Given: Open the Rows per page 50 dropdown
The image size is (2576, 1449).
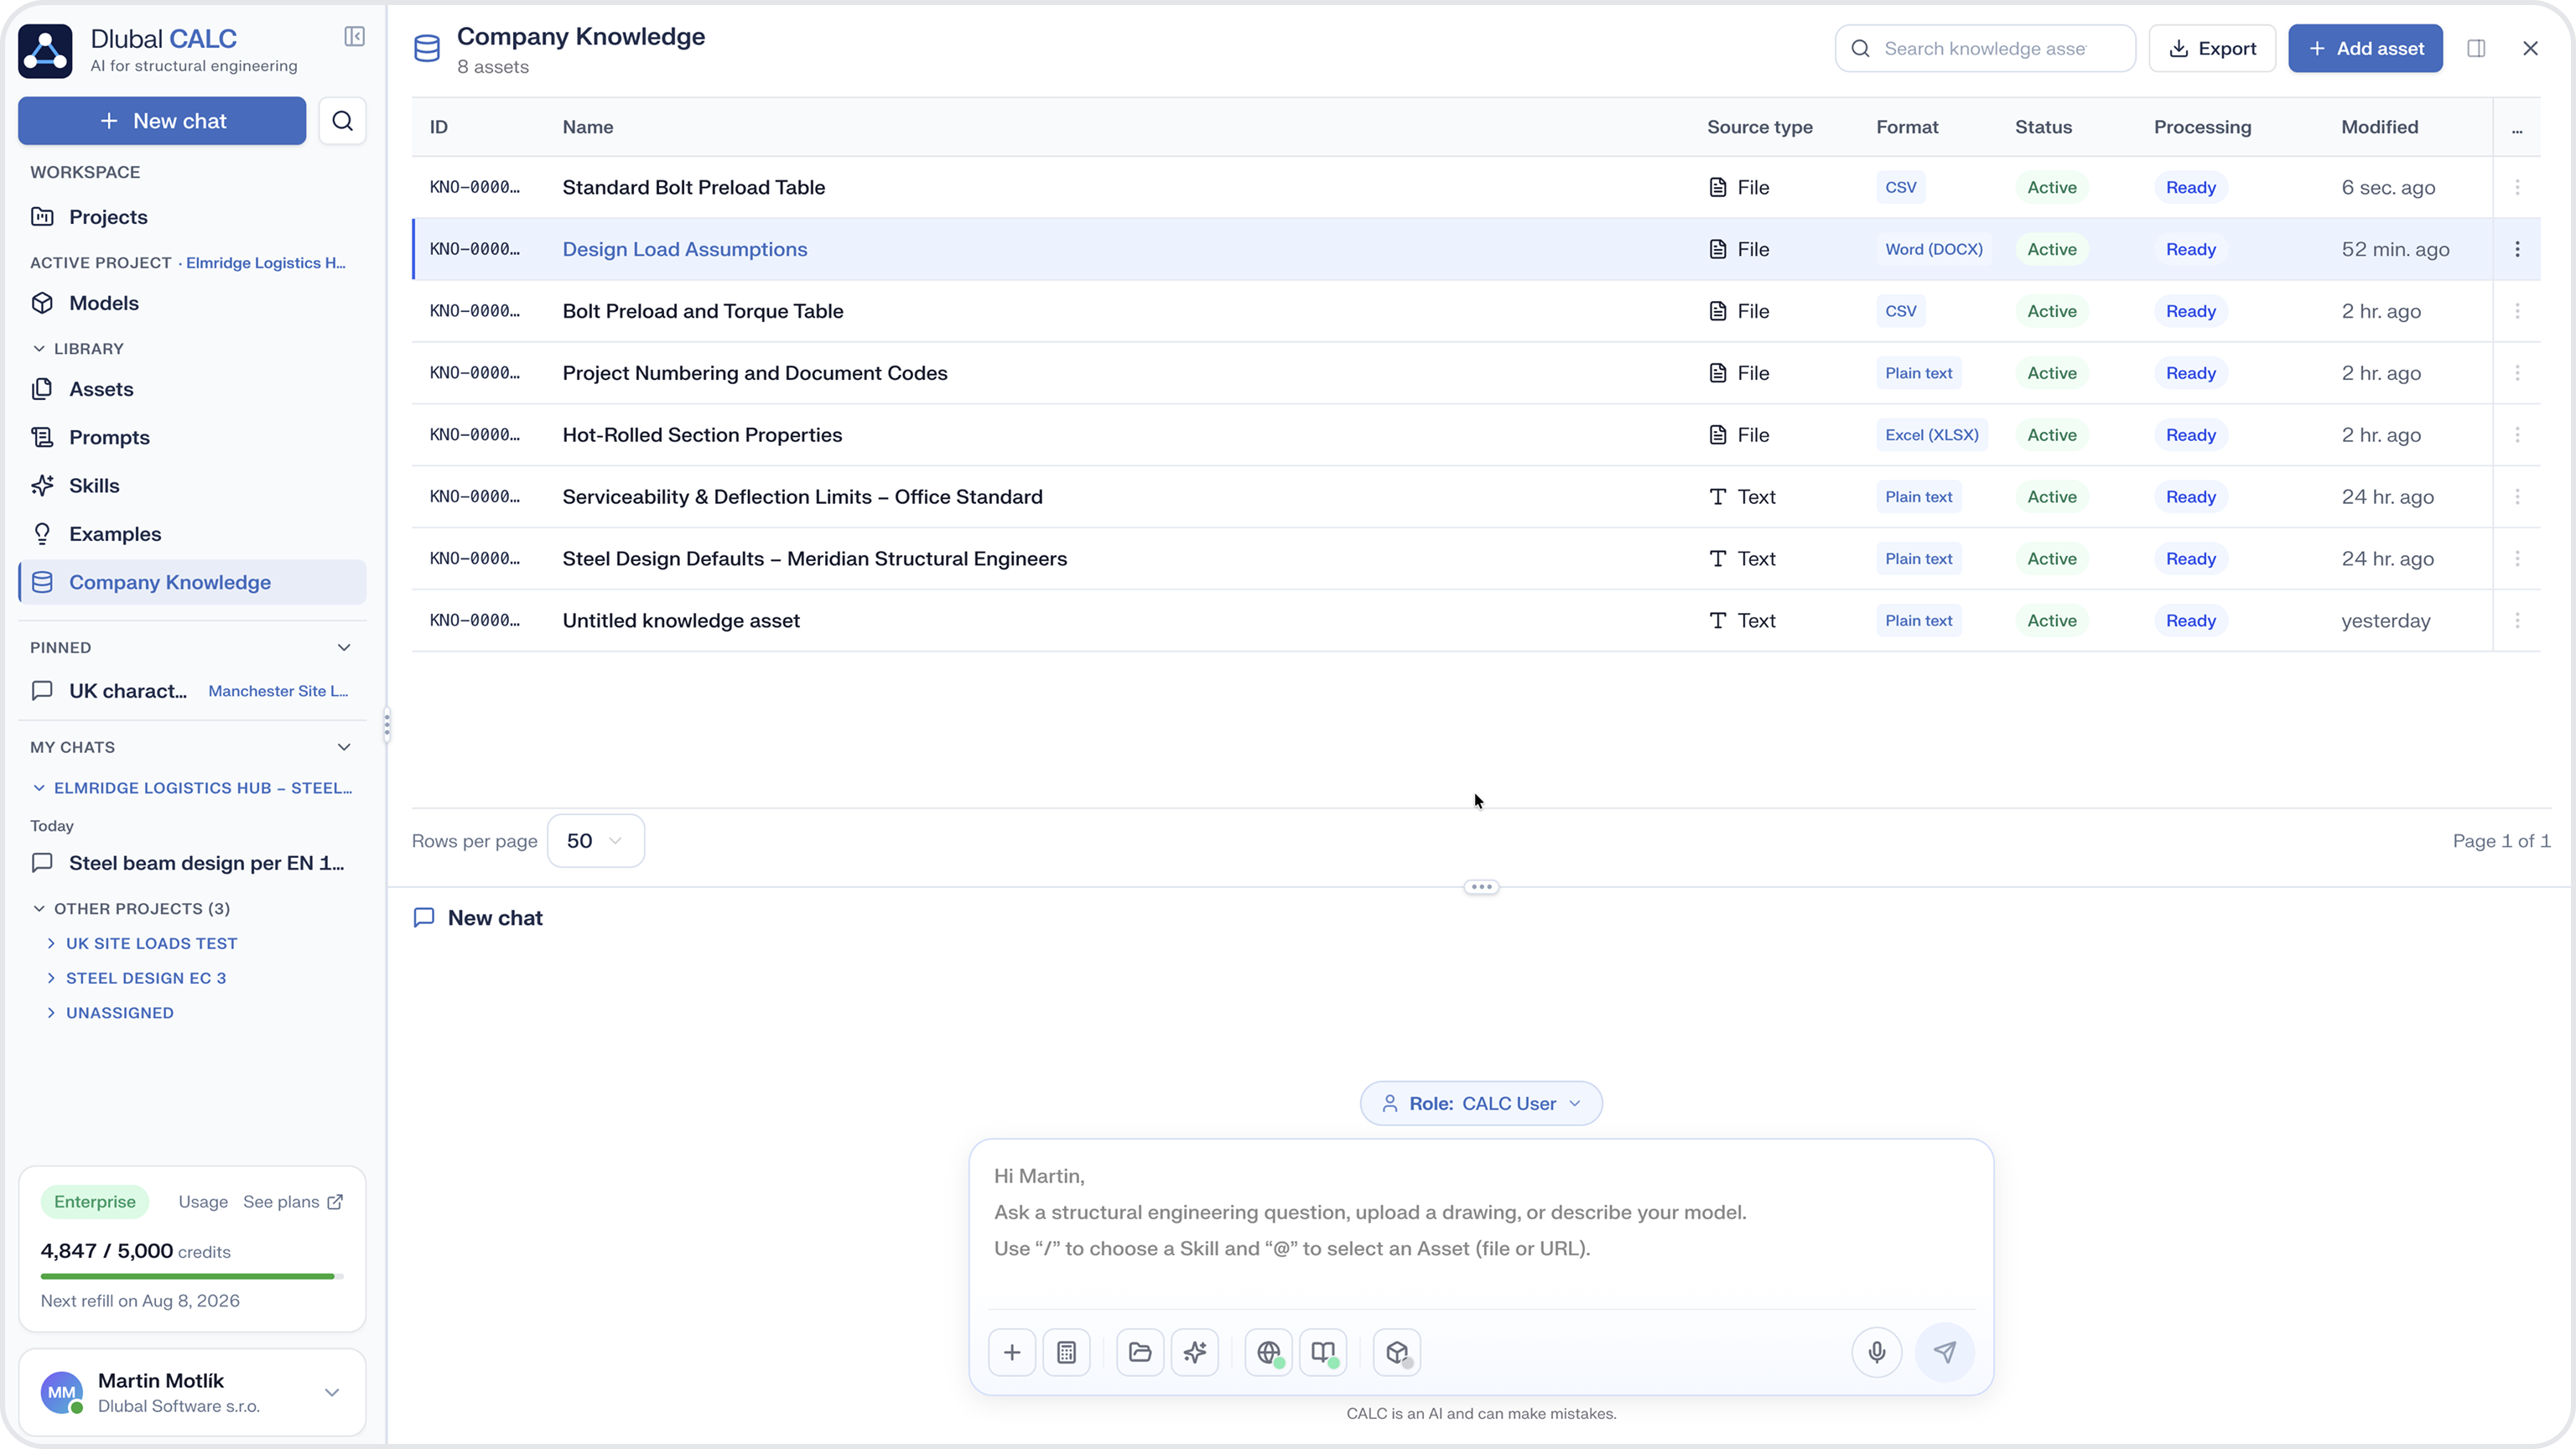Looking at the screenshot, I should click(x=595, y=841).
